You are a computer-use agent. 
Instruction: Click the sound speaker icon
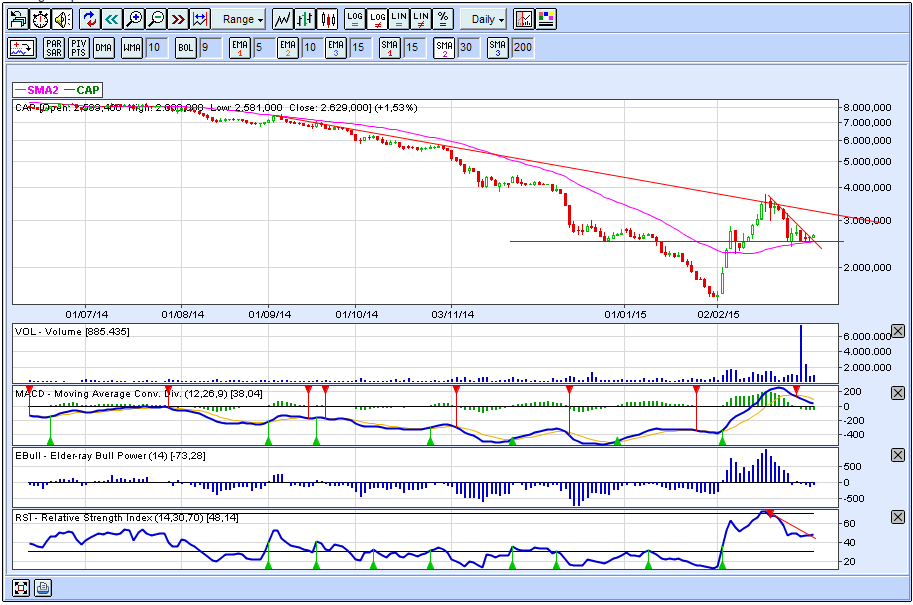[x=62, y=19]
